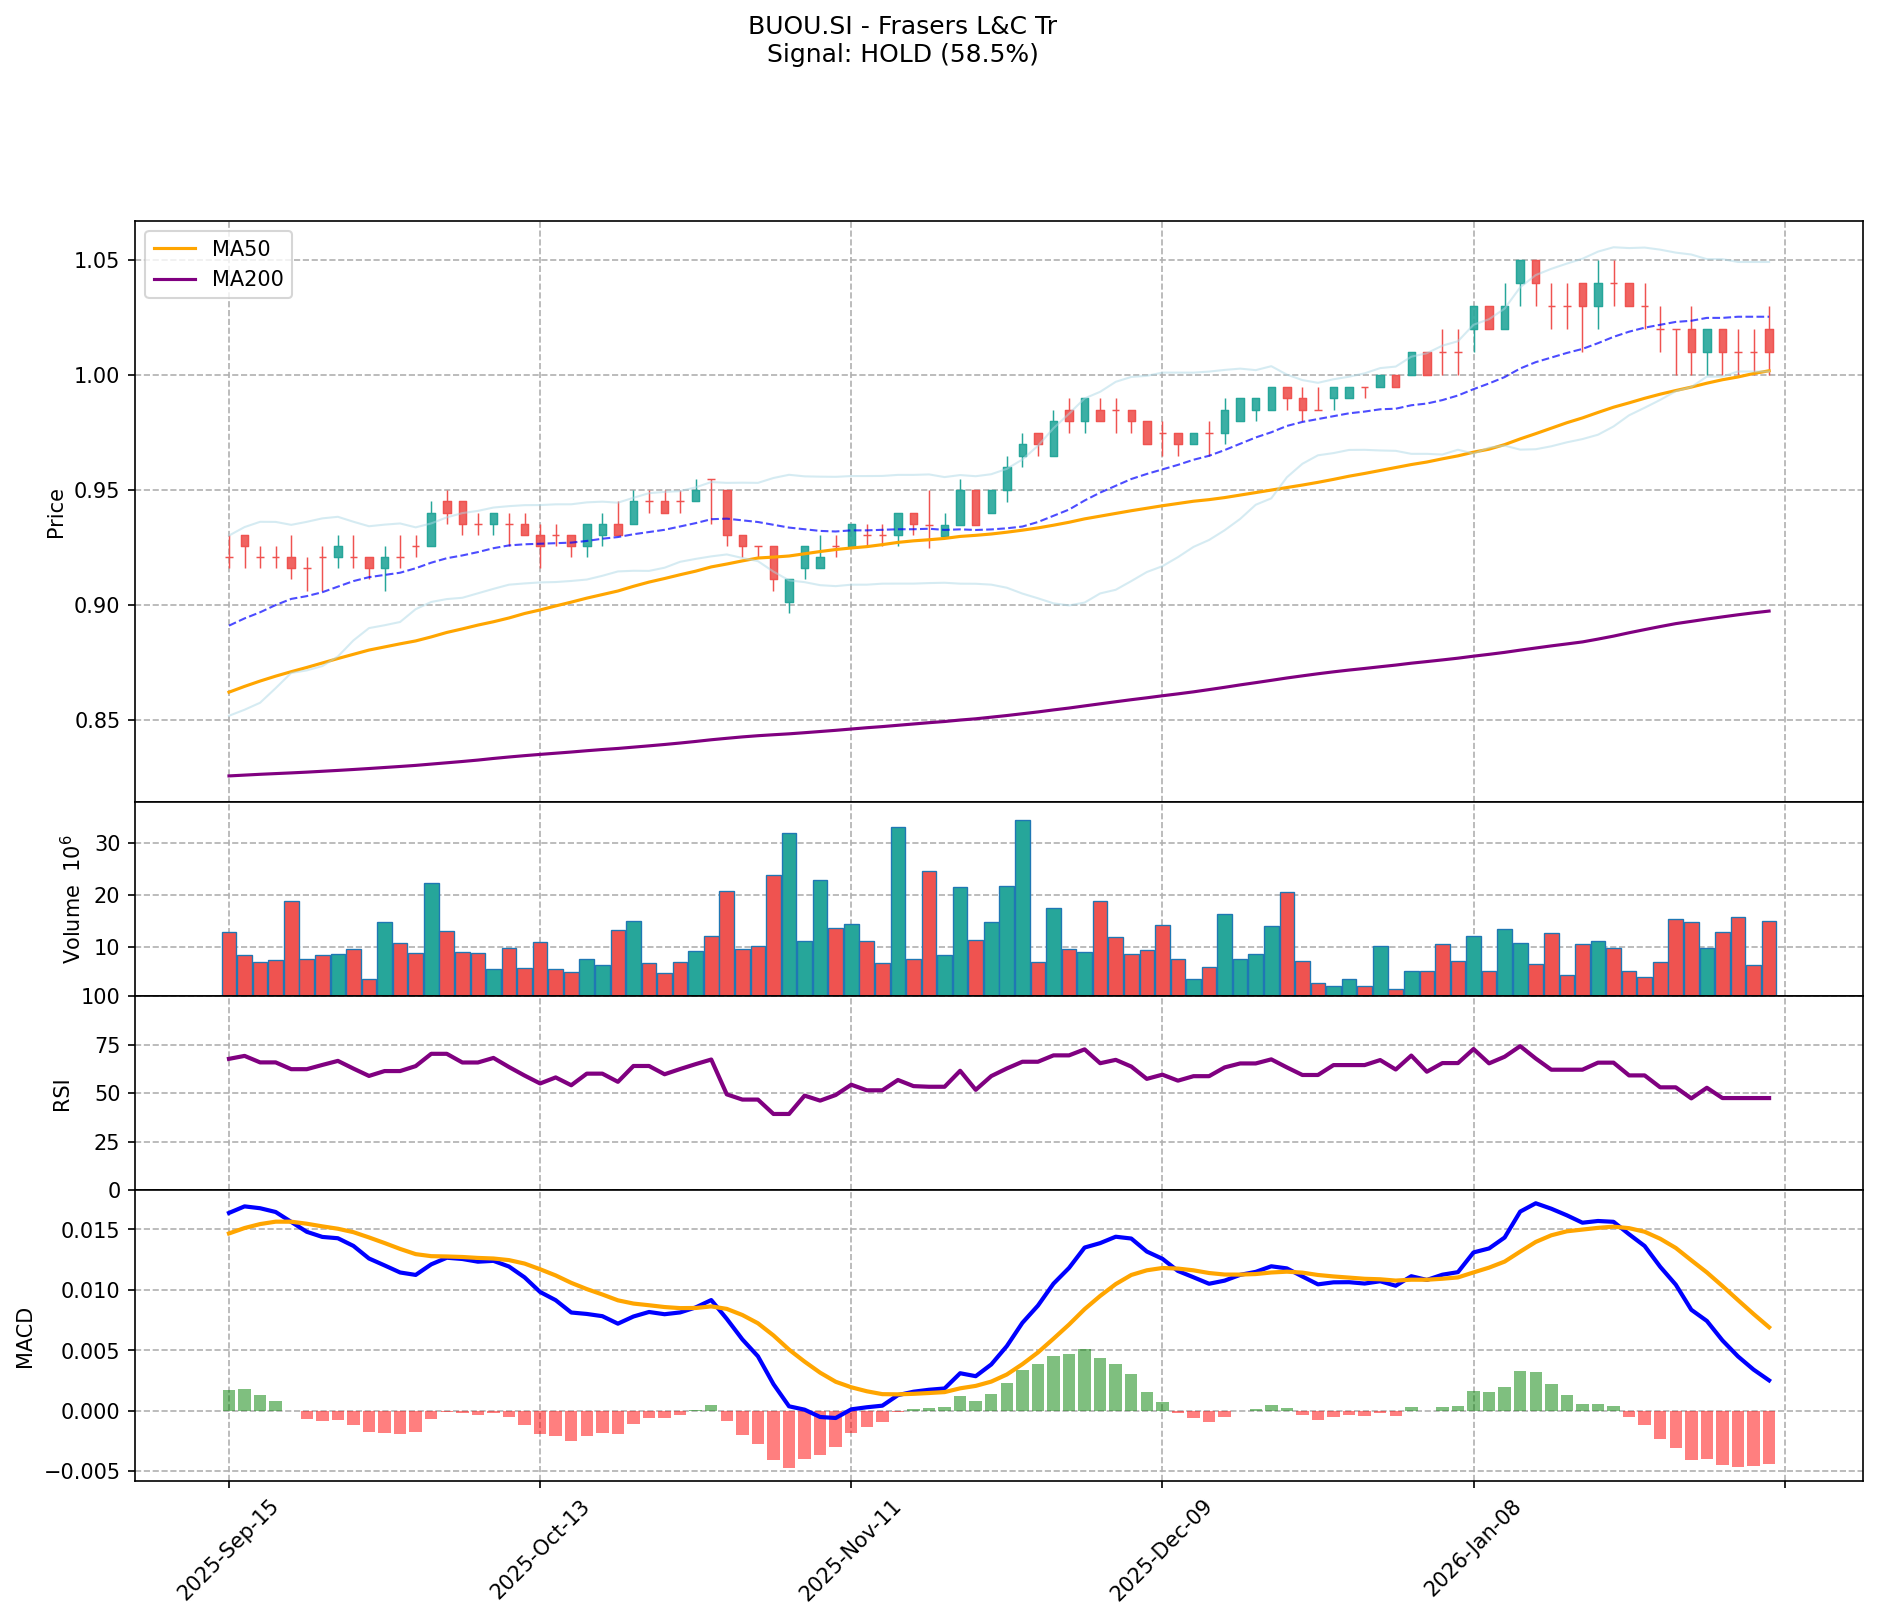Viewport: 1878px width, 1620px height.
Task: Click the MA200 legend label
Action: click(247, 279)
